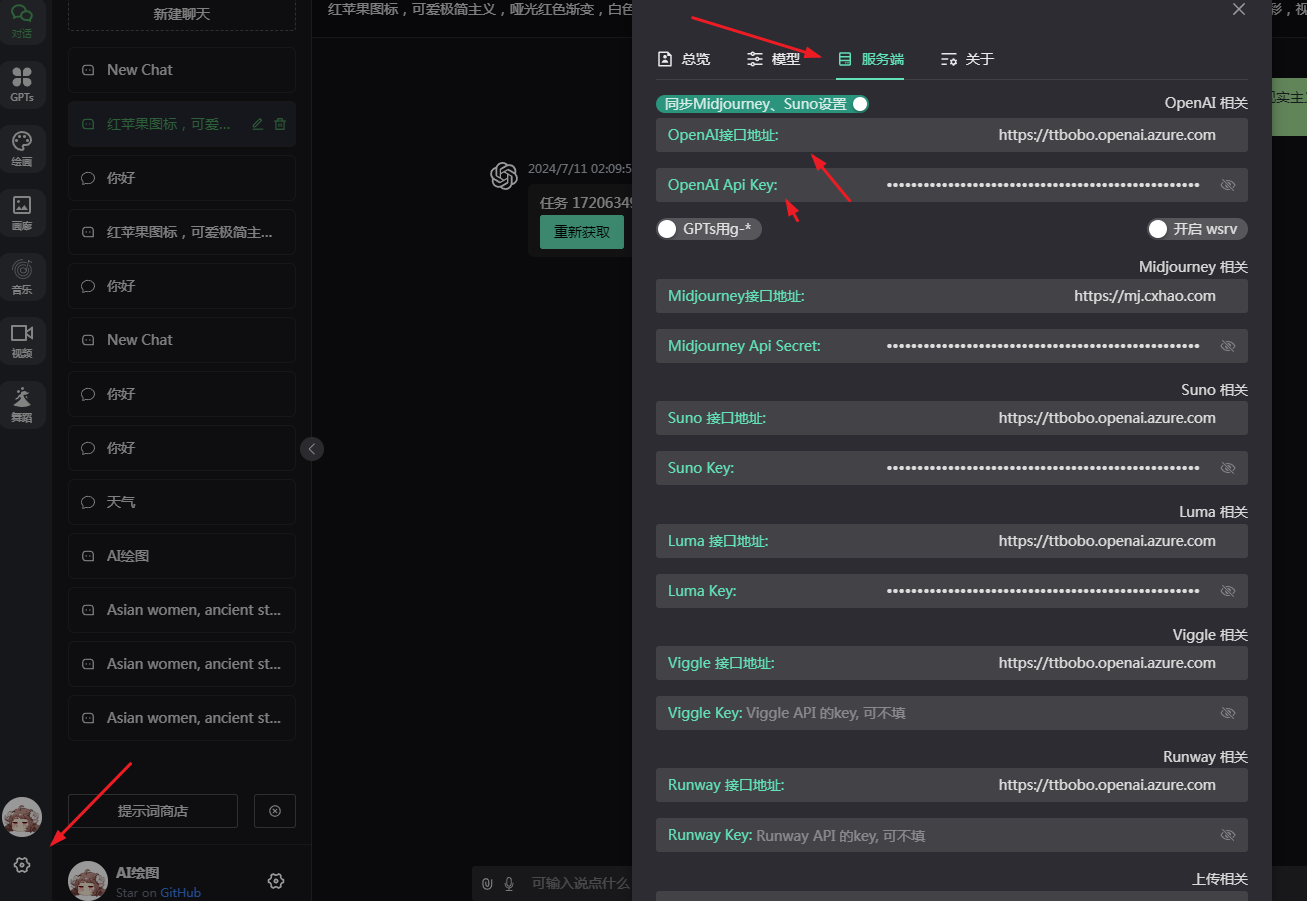The image size is (1307, 901).
Task: Click the user avatar above the sidebar gear
Action: click(22, 818)
